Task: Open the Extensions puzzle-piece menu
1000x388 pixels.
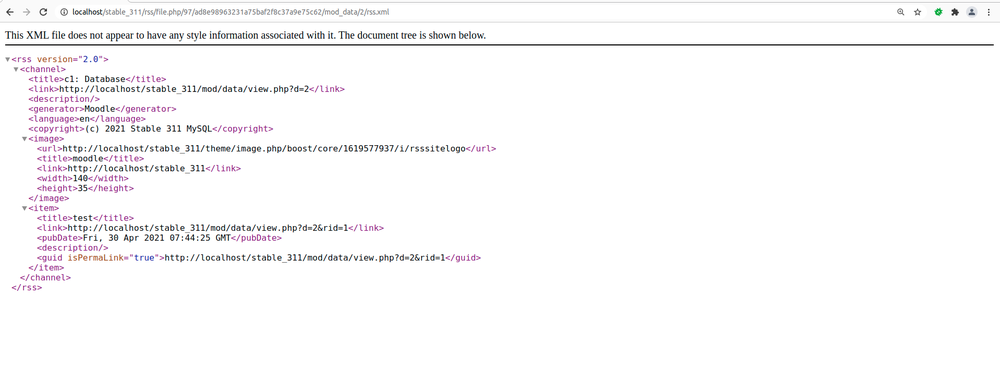Action: [x=955, y=12]
